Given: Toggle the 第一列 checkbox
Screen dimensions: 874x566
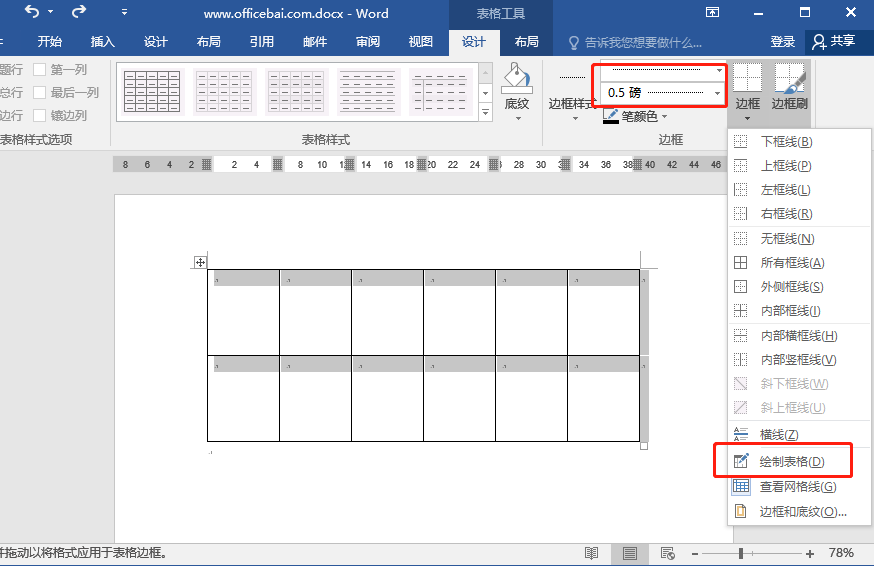Looking at the screenshot, I should point(40,70).
